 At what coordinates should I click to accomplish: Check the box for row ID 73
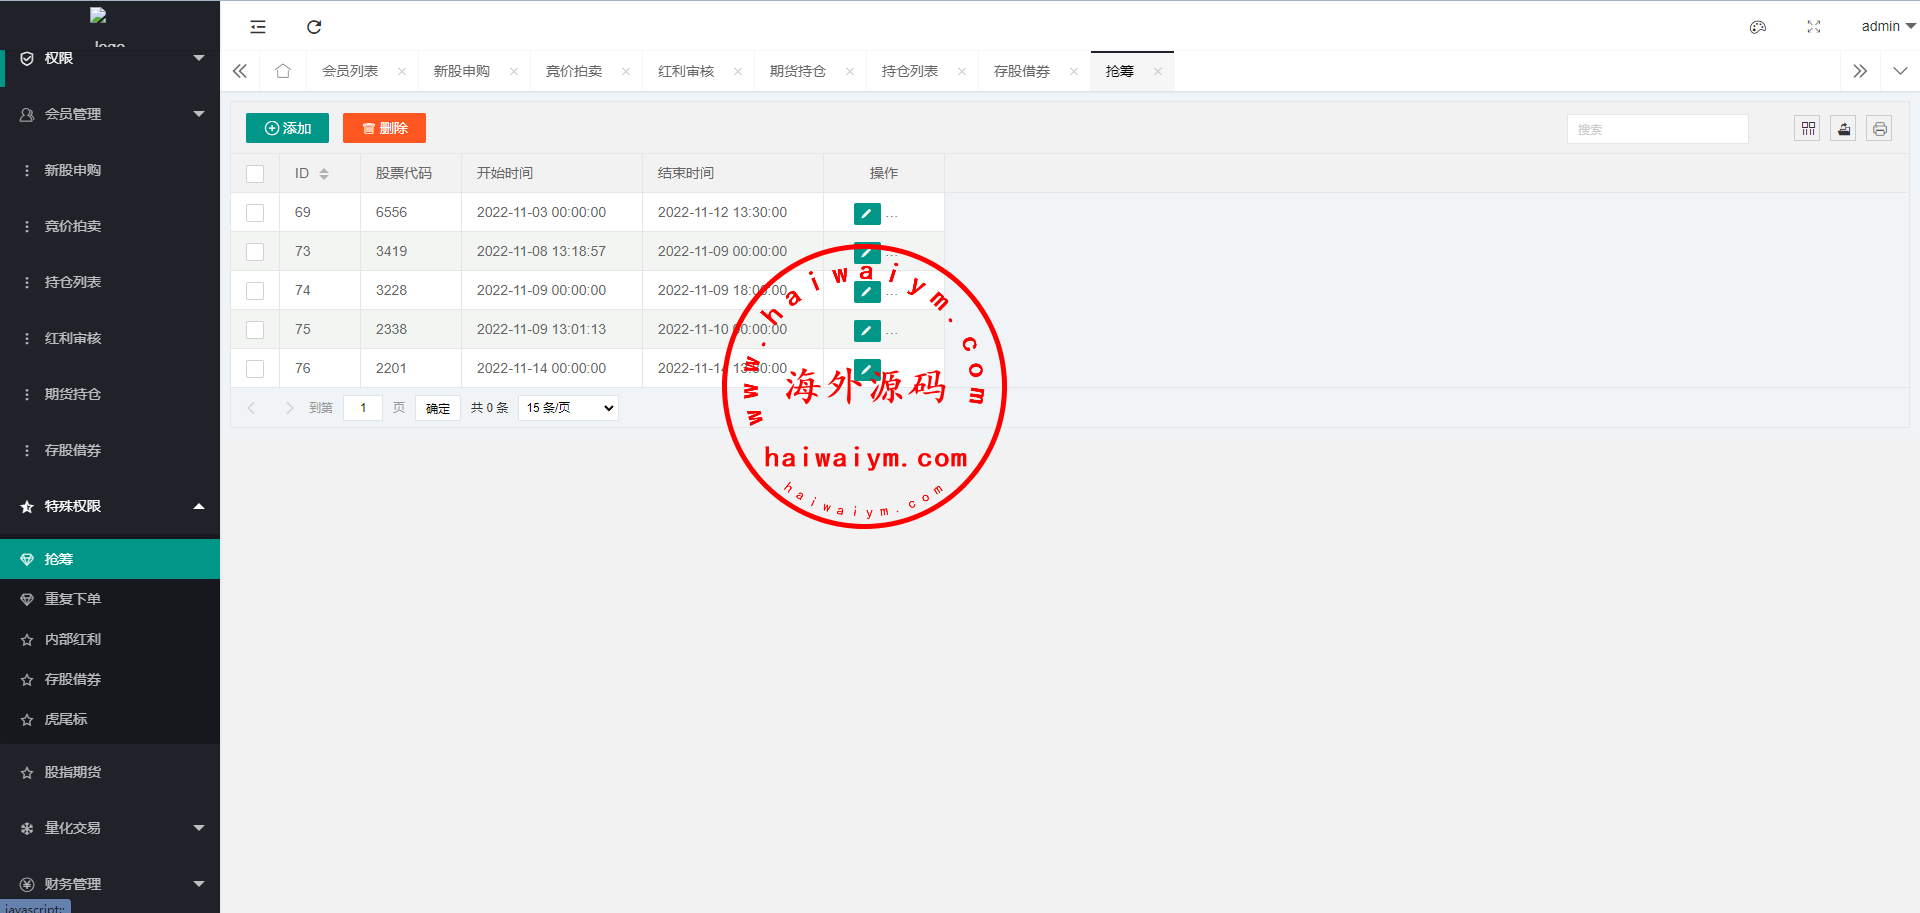tap(255, 252)
